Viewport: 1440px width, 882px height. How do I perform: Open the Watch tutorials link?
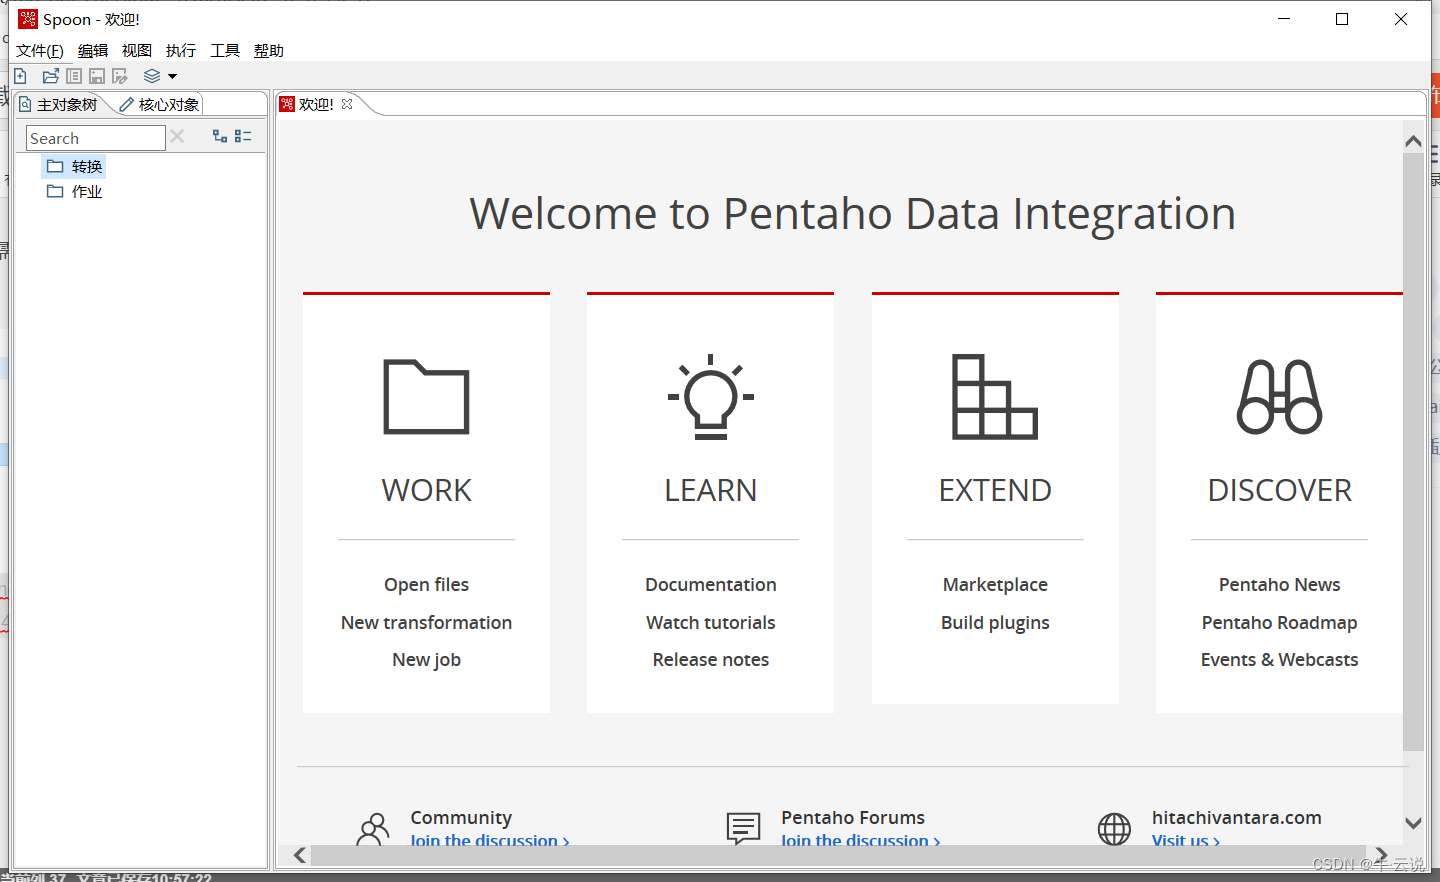(x=711, y=622)
